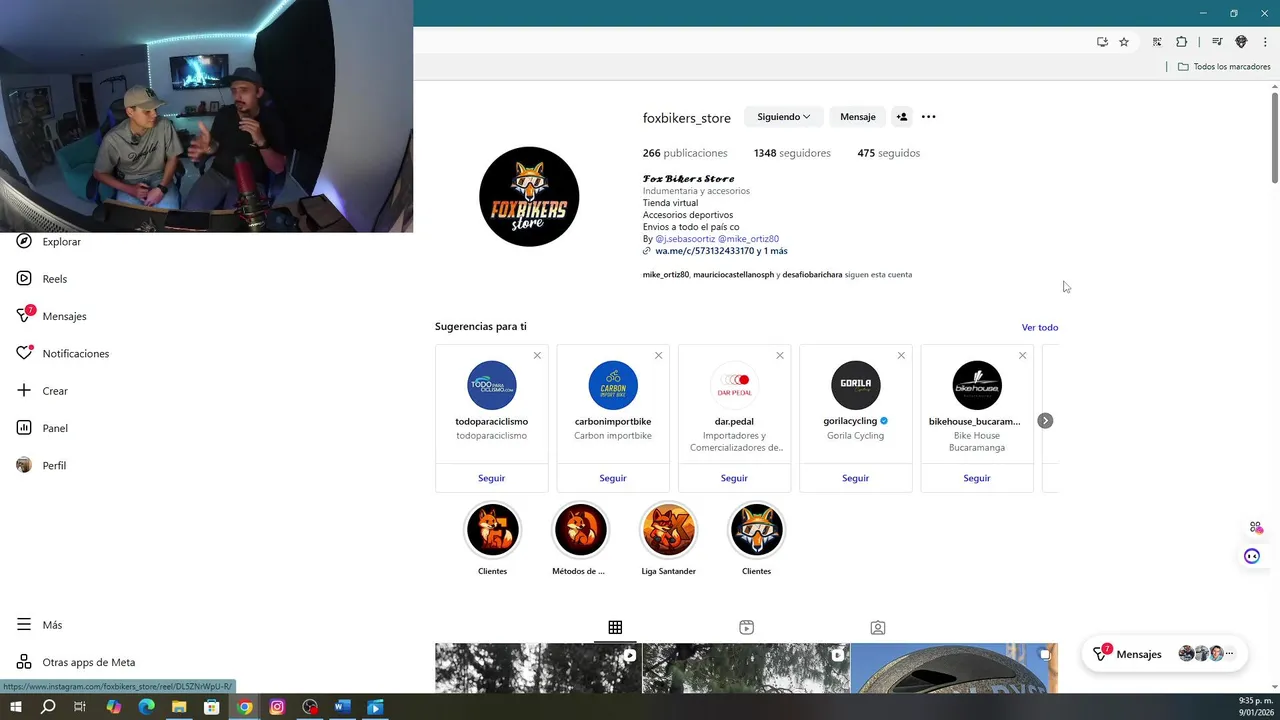1280x720 pixels.
Task: Select Crear in the sidebar
Action: pyautogui.click(x=42, y=391)
